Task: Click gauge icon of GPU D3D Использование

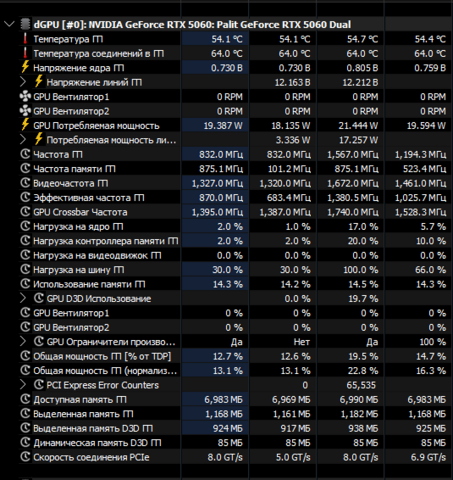Action: point(39,298)
